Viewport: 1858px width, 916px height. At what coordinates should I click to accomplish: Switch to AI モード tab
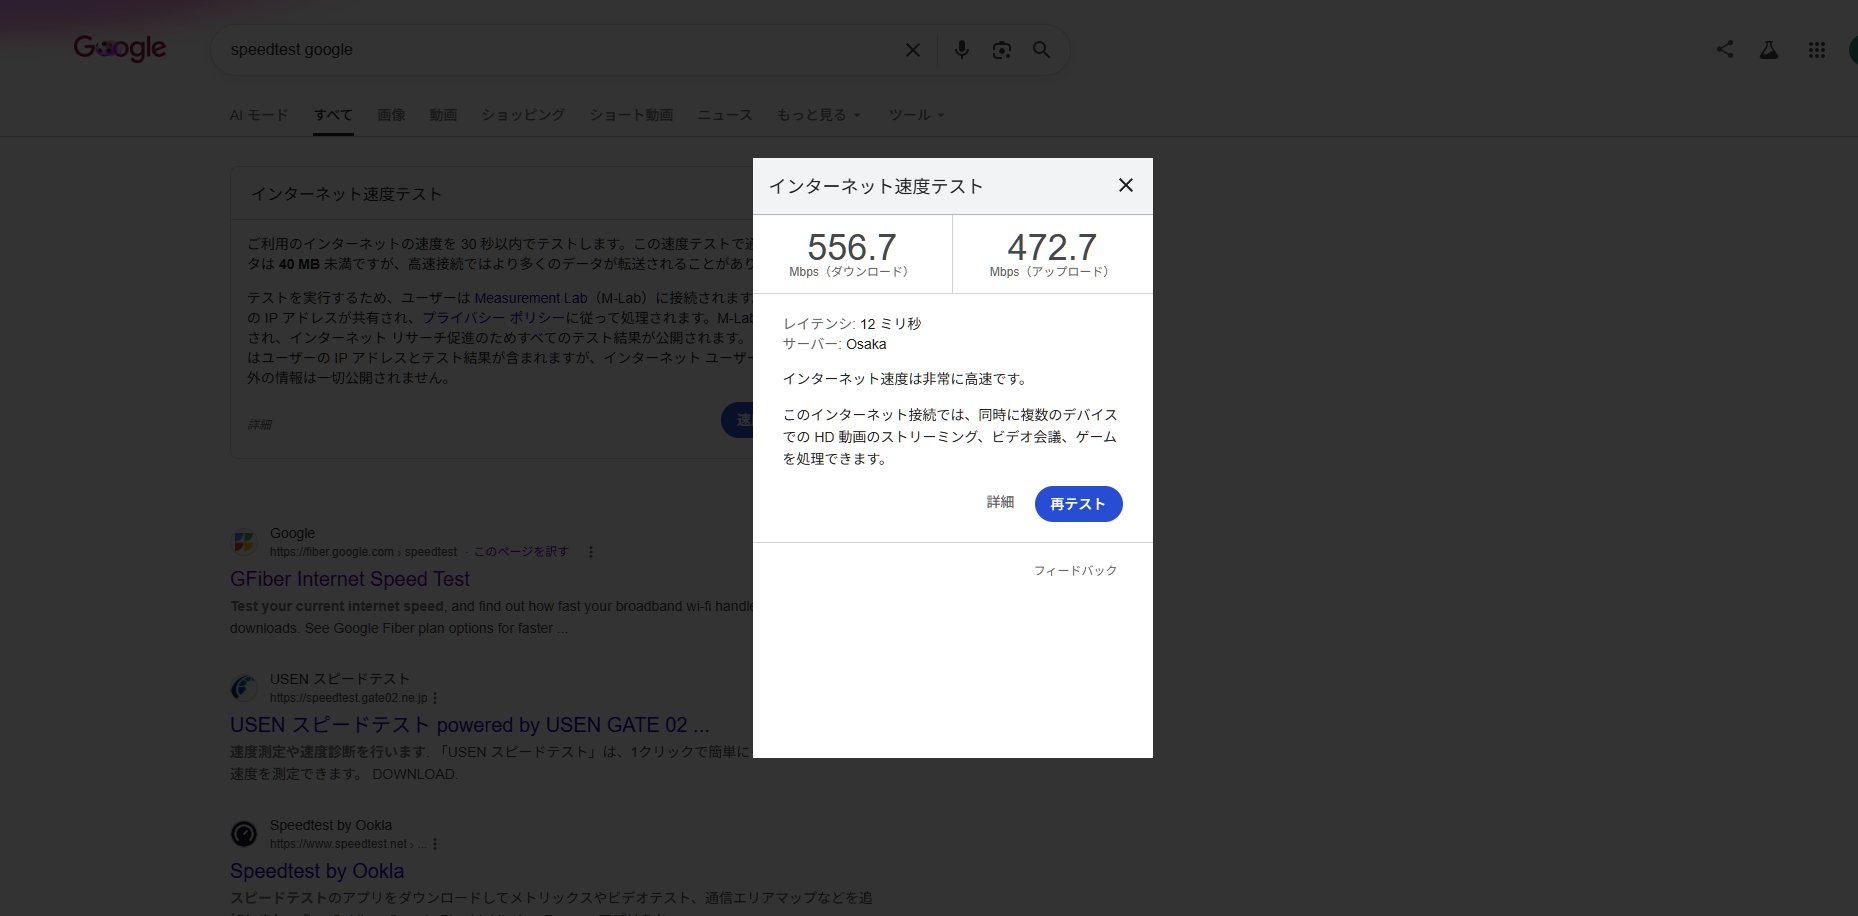tap(259, 115)
